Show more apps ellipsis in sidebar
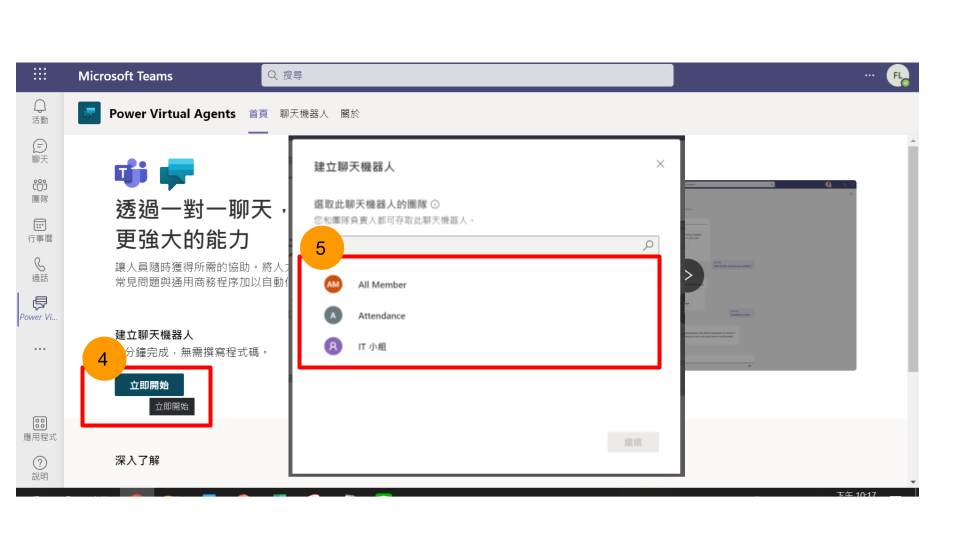Image resolution: width=960 pixels, height=540 pixels. [x=40, y=349]
